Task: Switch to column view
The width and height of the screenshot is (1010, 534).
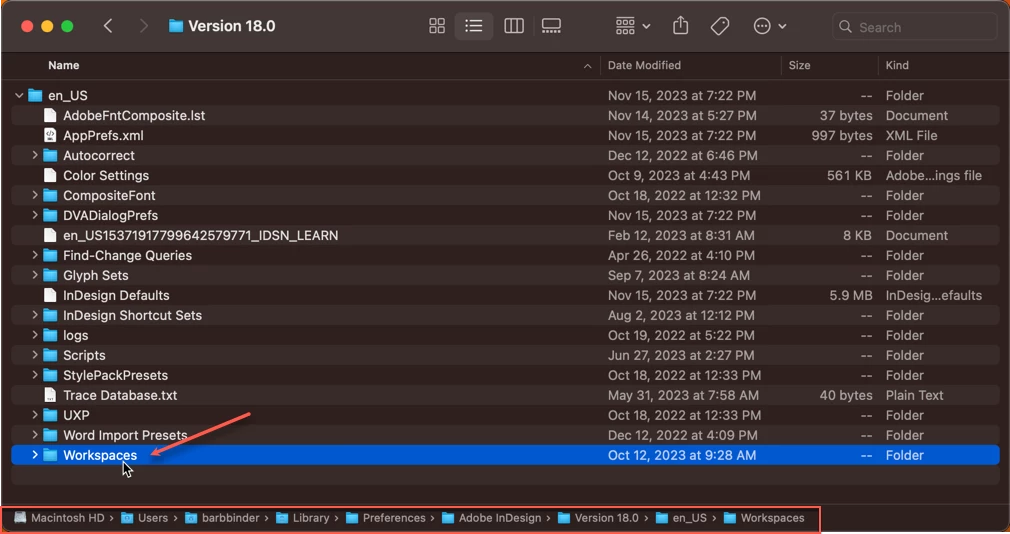Action: (x=513, y=26)
